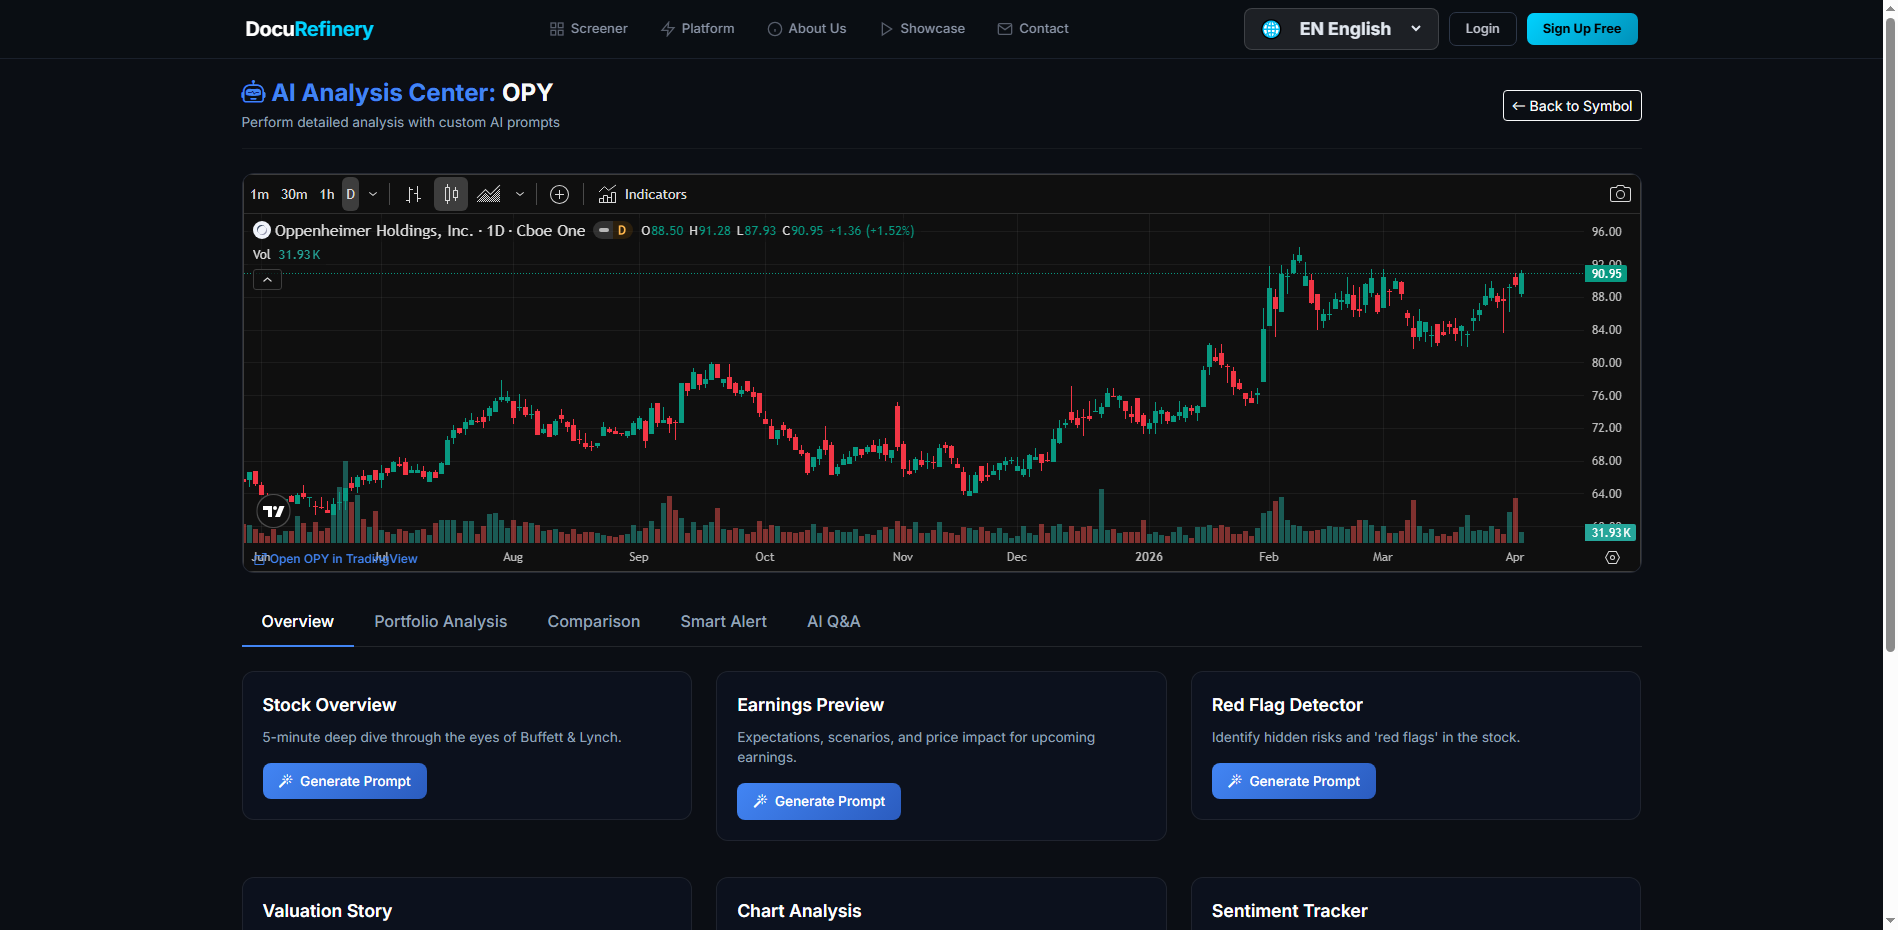Take a chart snapshot with the camera icon

[x=1620, y=194]
